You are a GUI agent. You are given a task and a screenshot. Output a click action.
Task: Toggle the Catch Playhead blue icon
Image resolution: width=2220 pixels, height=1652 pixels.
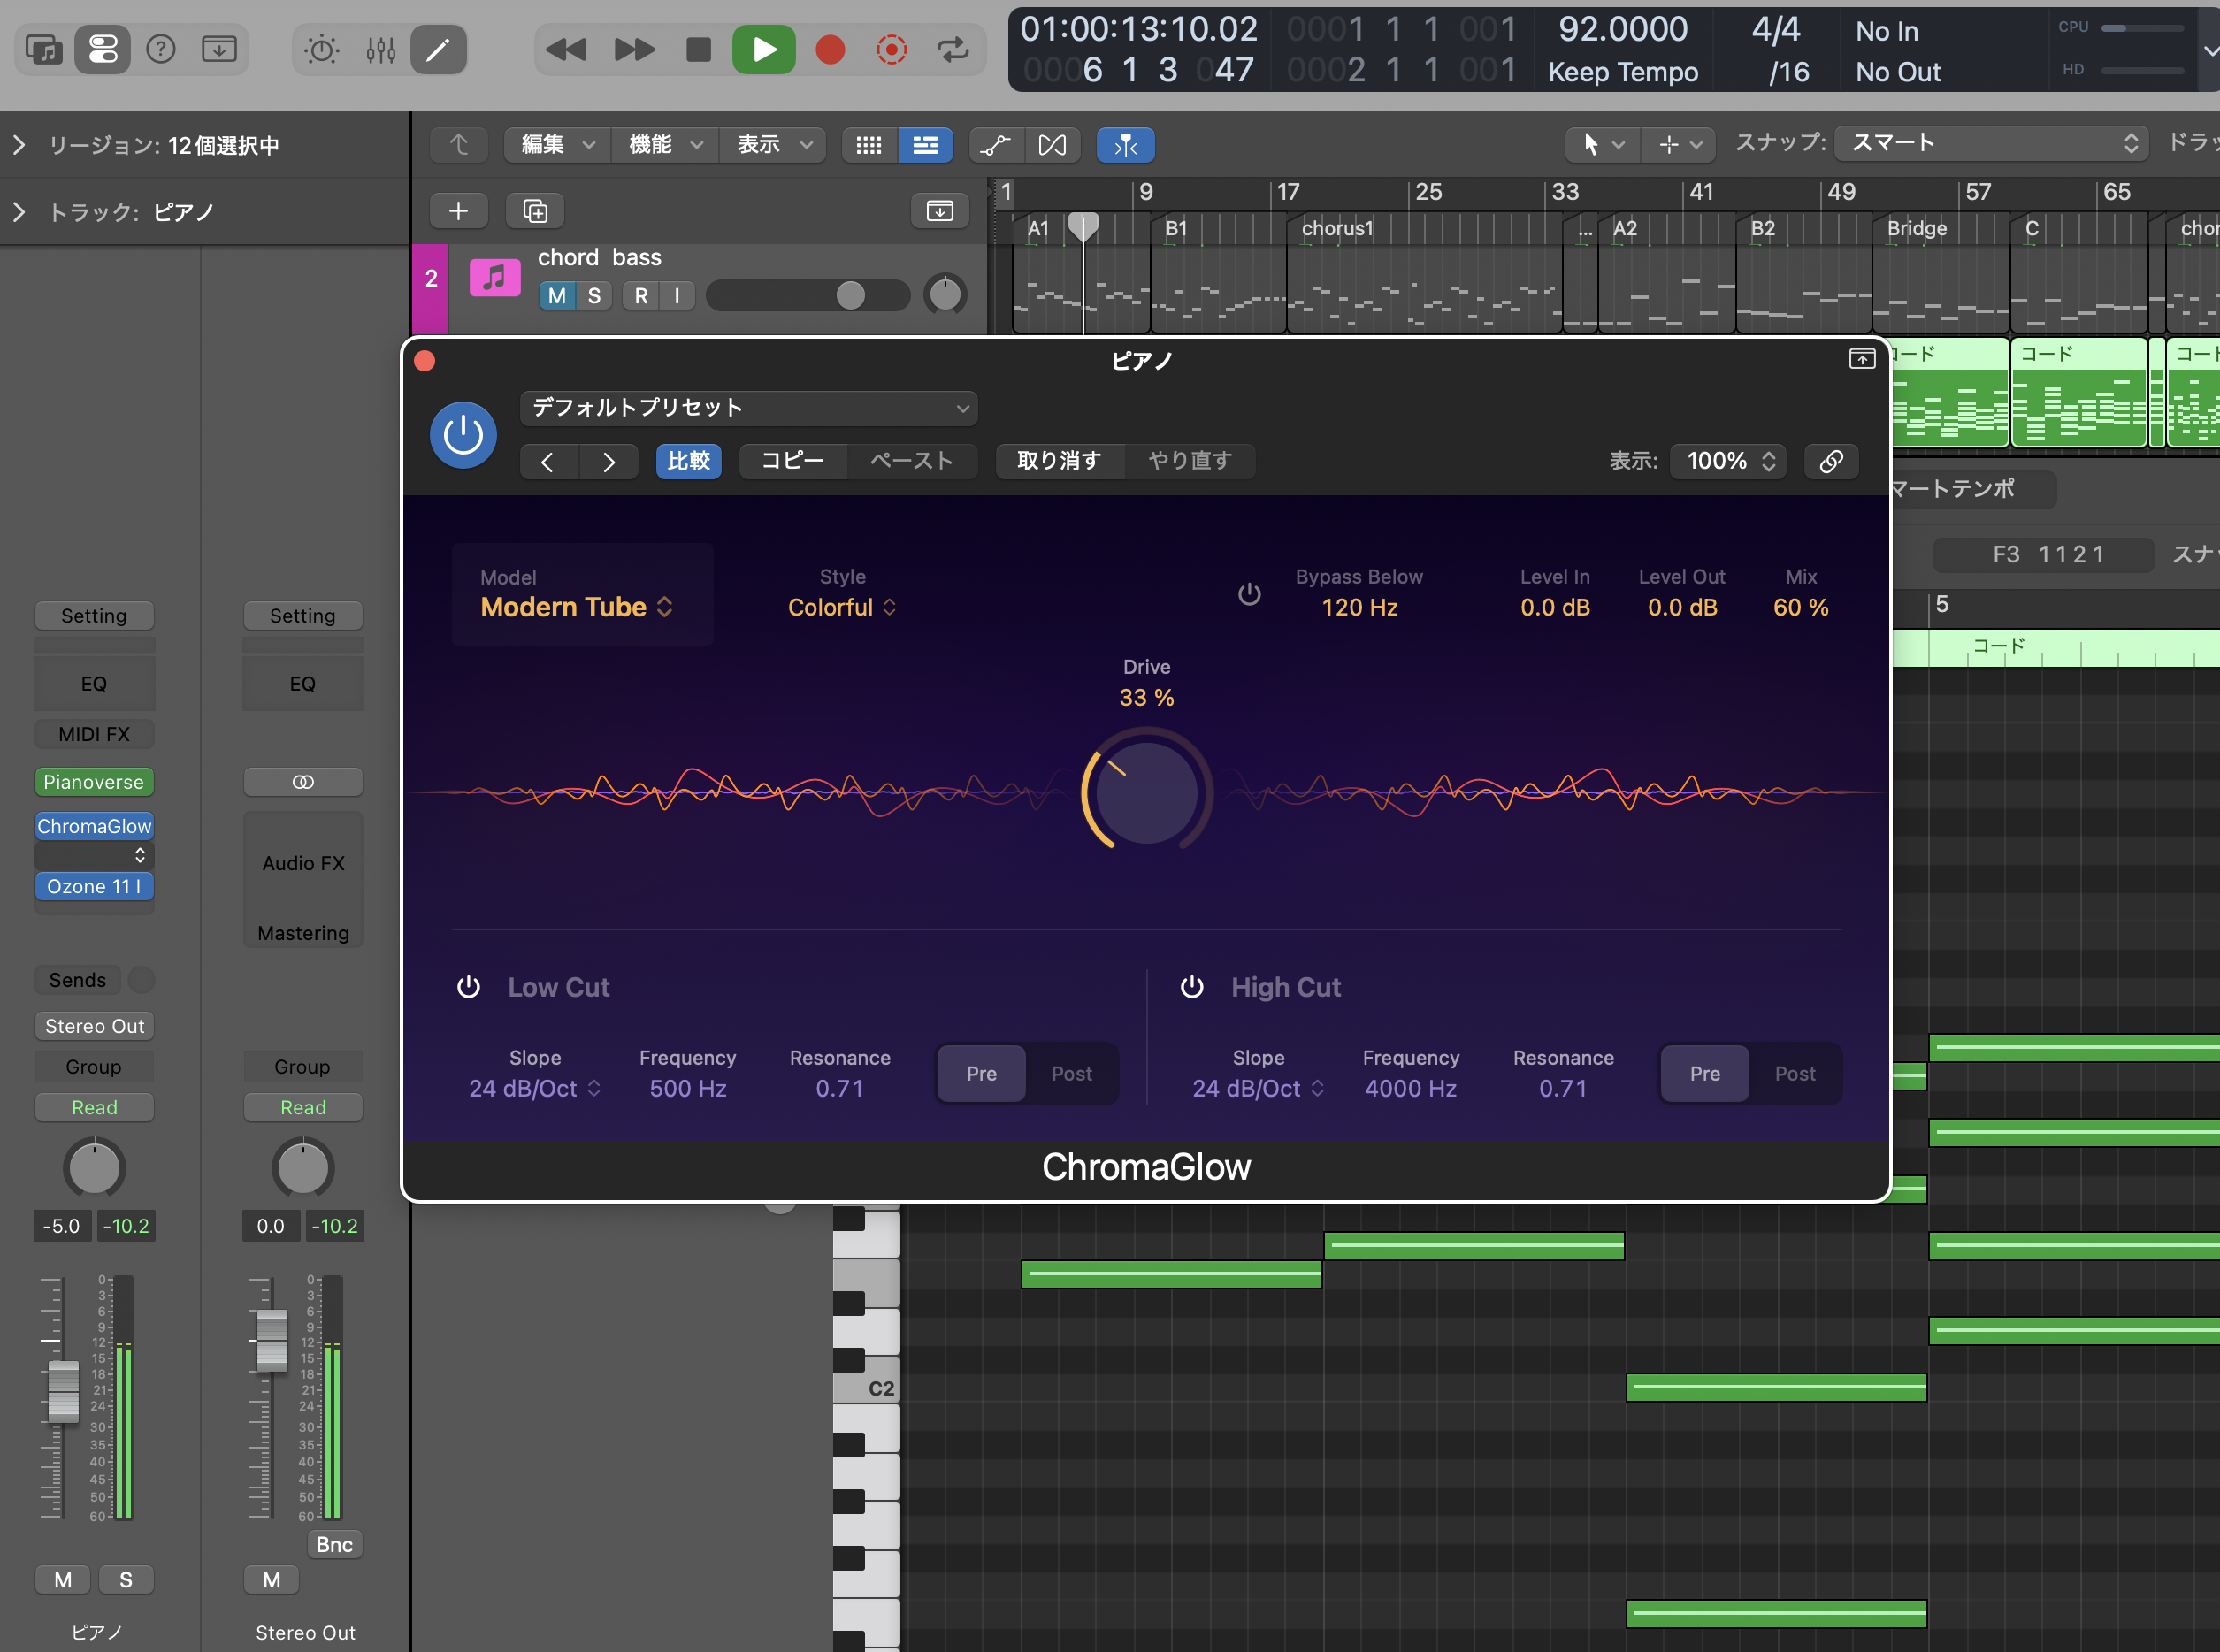tap(1126, 146)
